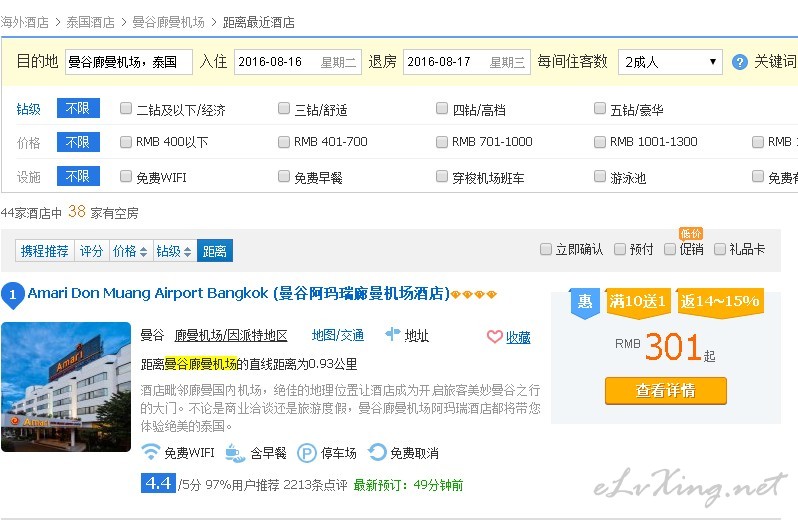This screenshot has width=798, height=520.
Task: Tick the RMB 1001-1300 price checkbox
Action: (600, 142)
